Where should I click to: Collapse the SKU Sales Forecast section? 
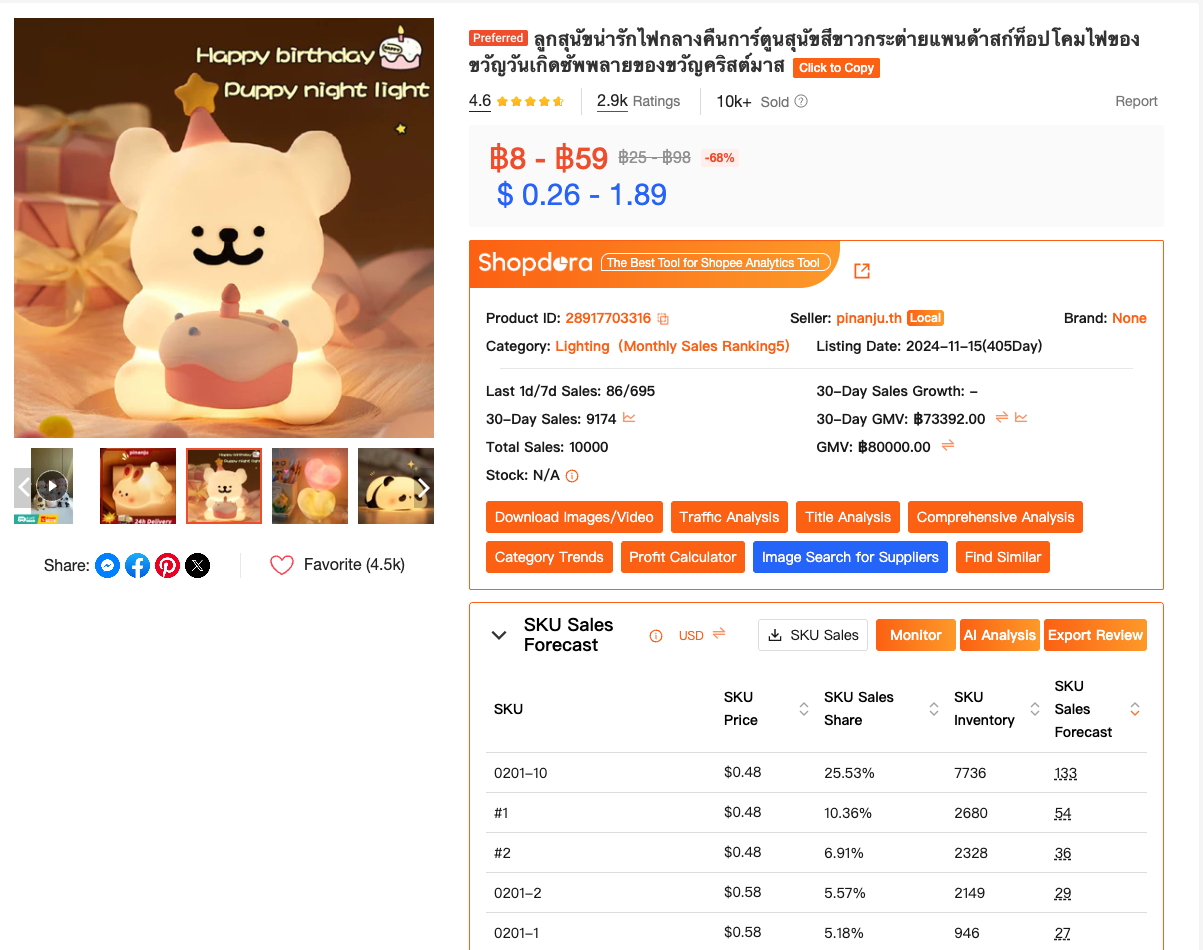499,635
